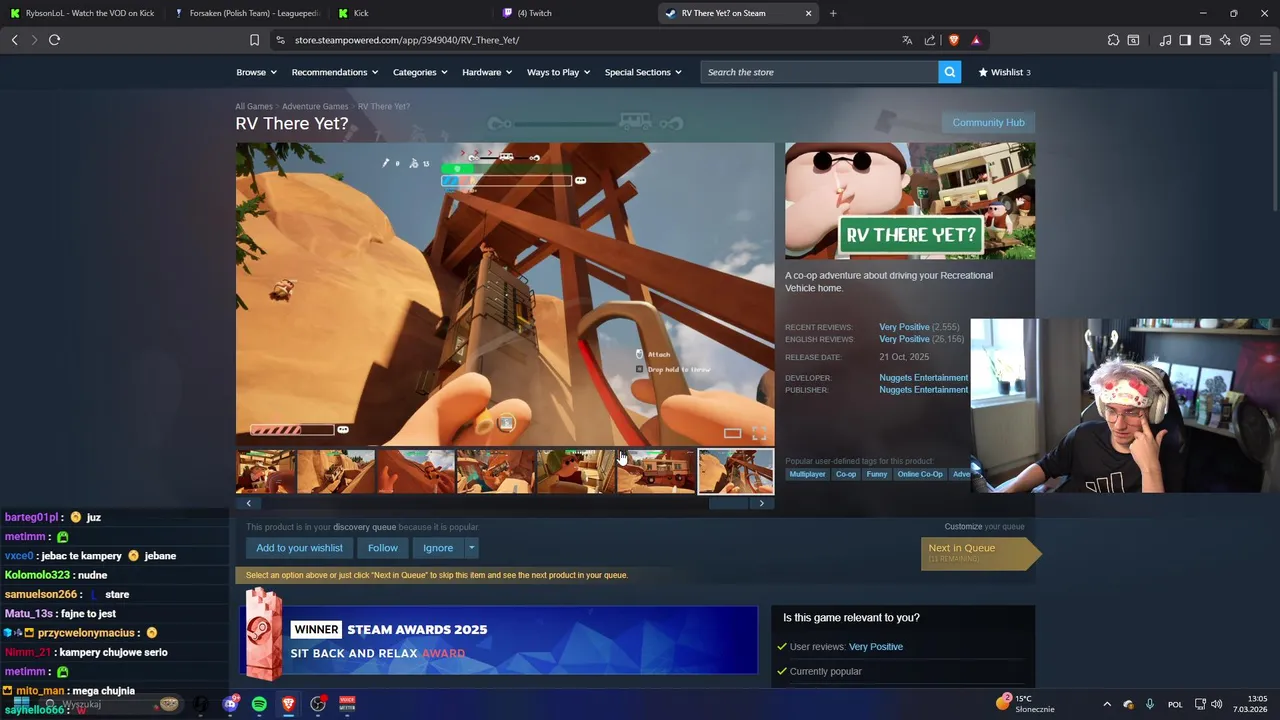Open Nuggets Entertainment publisher link
Image resolution: width=1280 pixels, height=720 pixels.
(923, 390)
